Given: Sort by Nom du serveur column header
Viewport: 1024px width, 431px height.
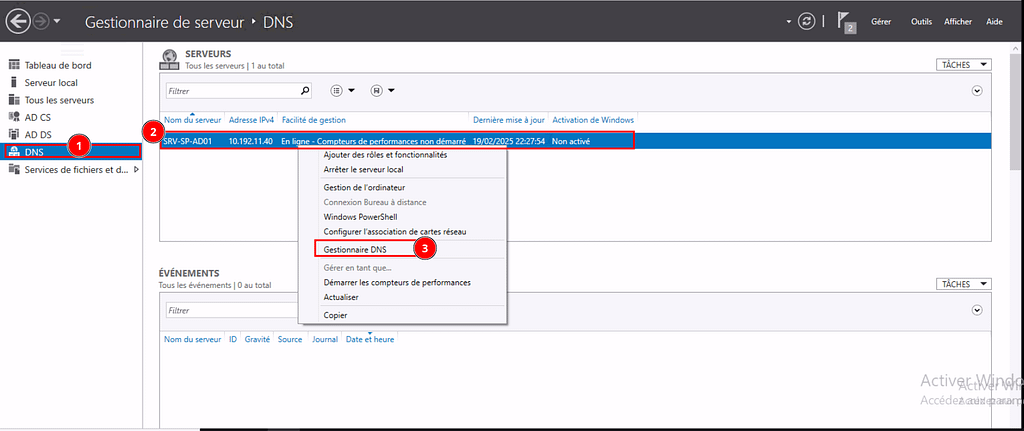Looking at the screenshot, I should (x=192, y=120).
